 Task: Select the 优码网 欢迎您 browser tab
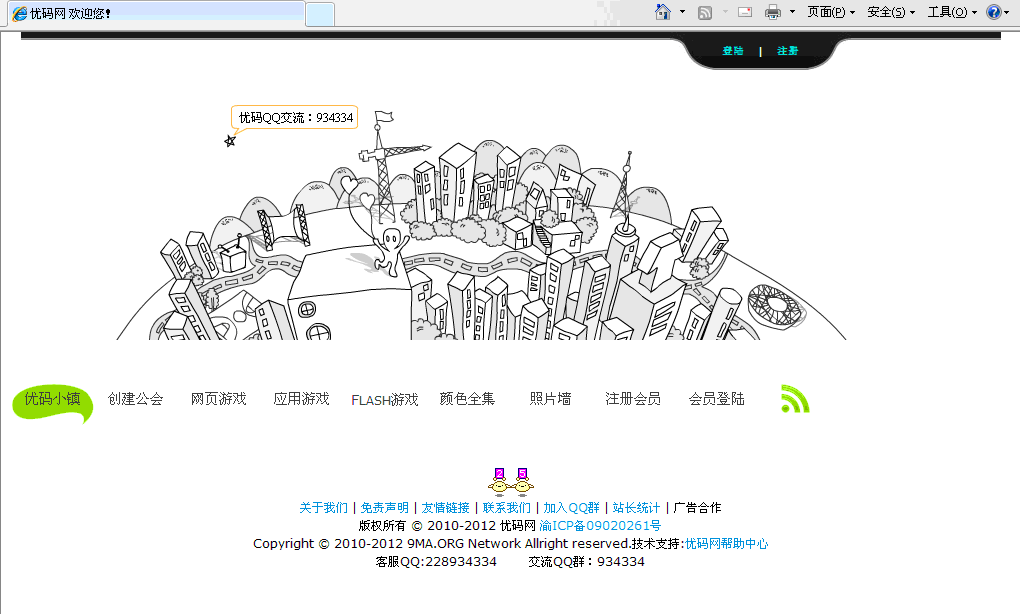150,11
